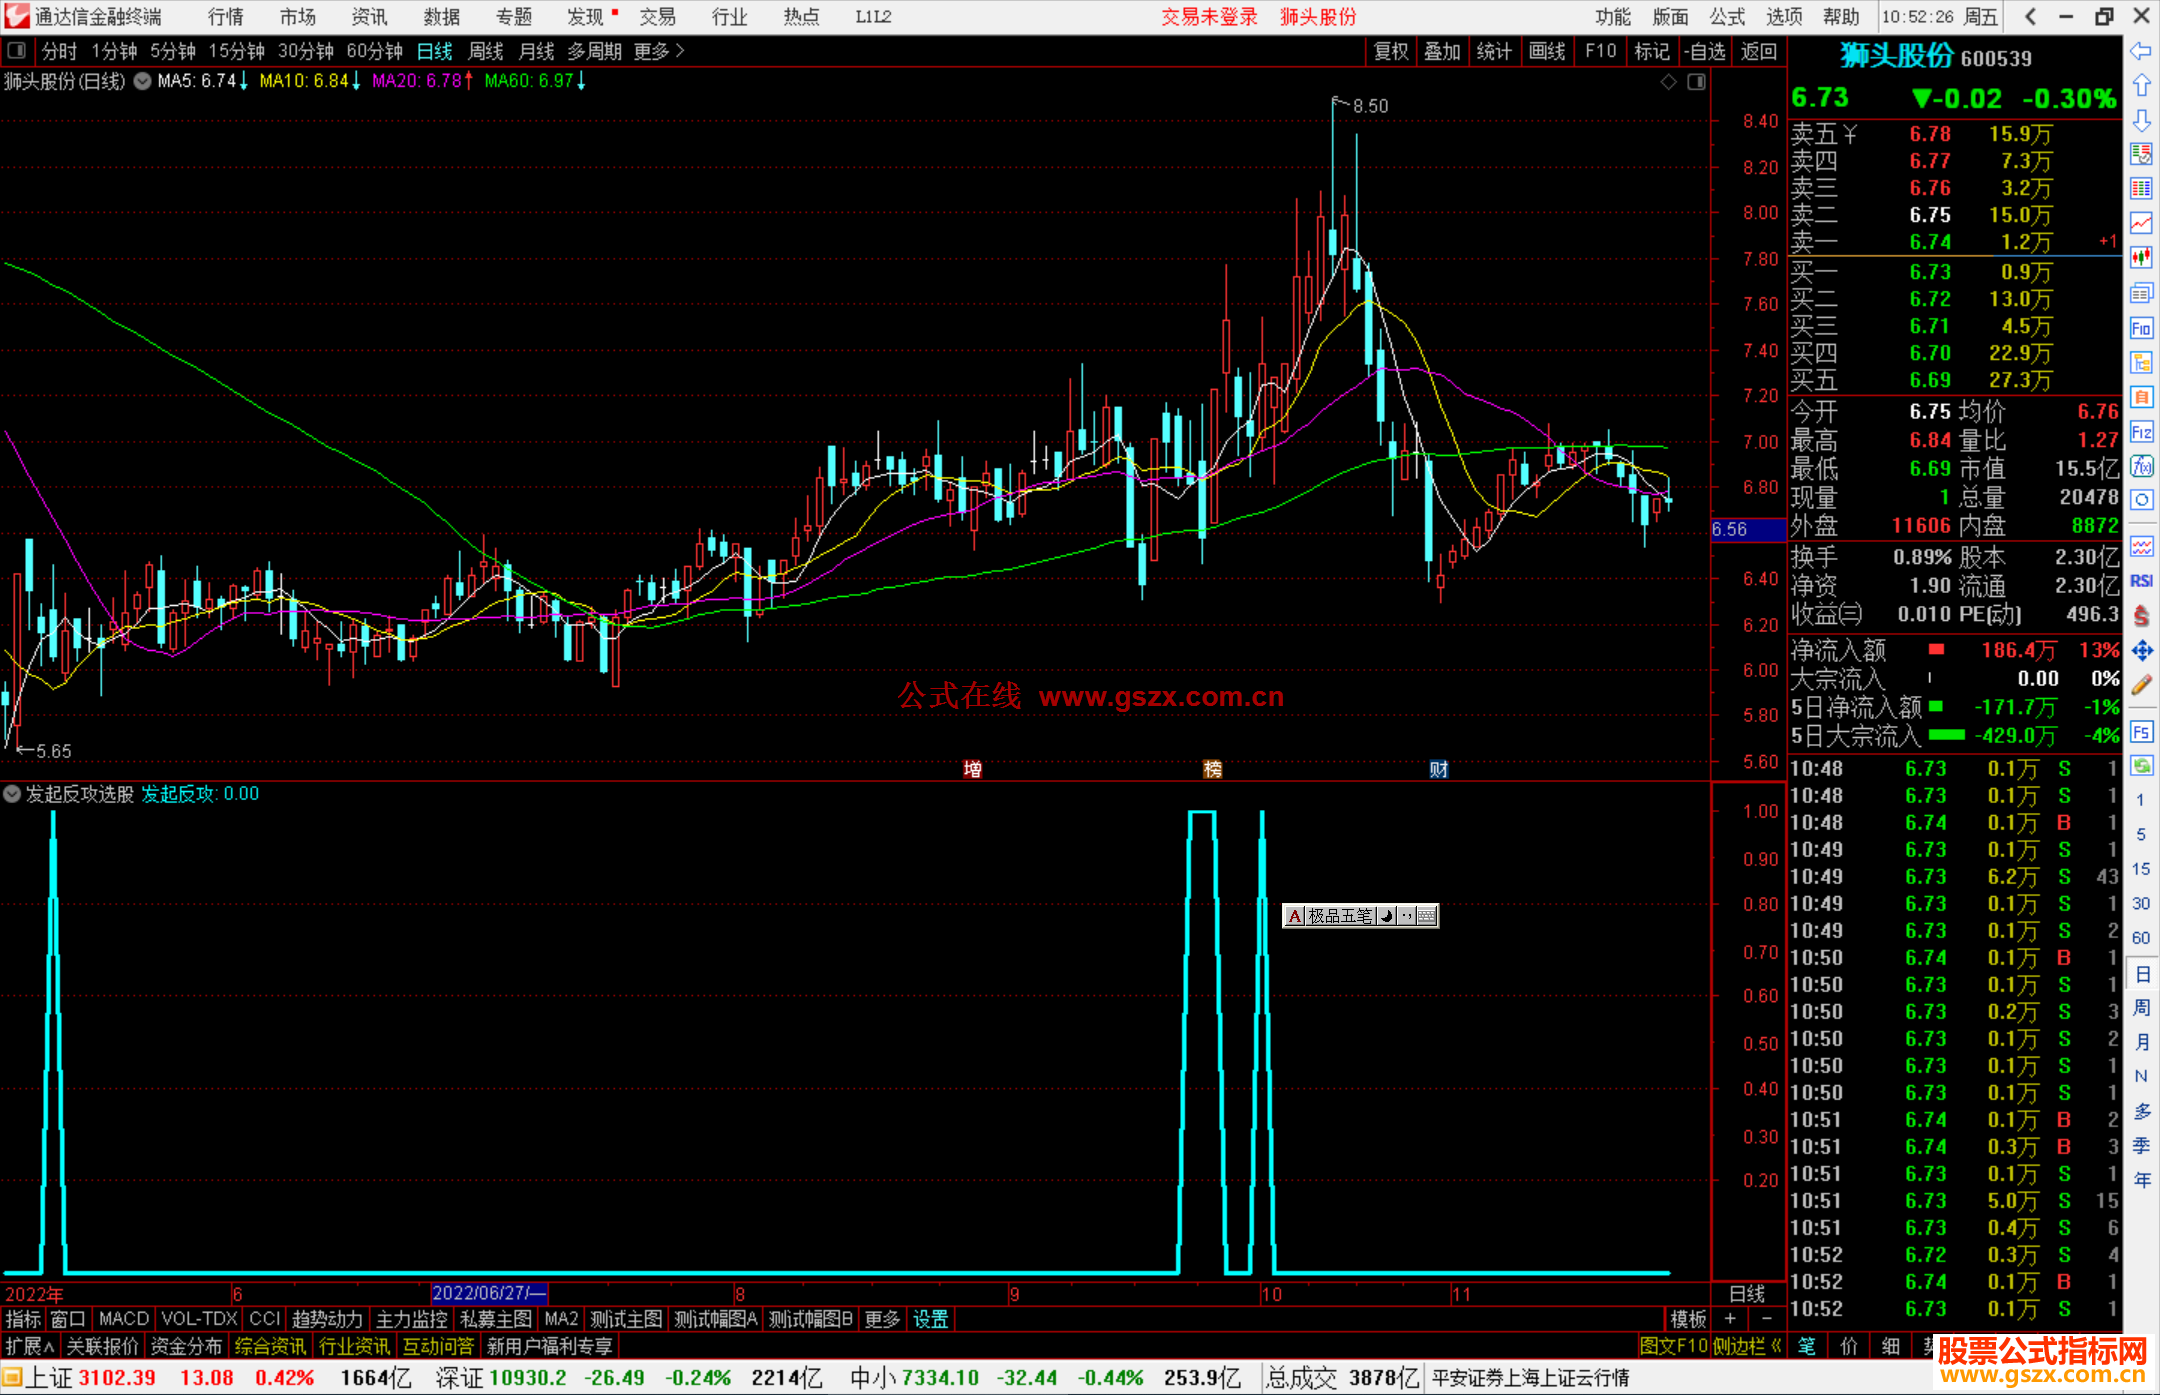Click the checklist with checkmark sidebar icon
Image resolution: width=2160 pixels, height=1395 pixels.
click(2141, 154)
